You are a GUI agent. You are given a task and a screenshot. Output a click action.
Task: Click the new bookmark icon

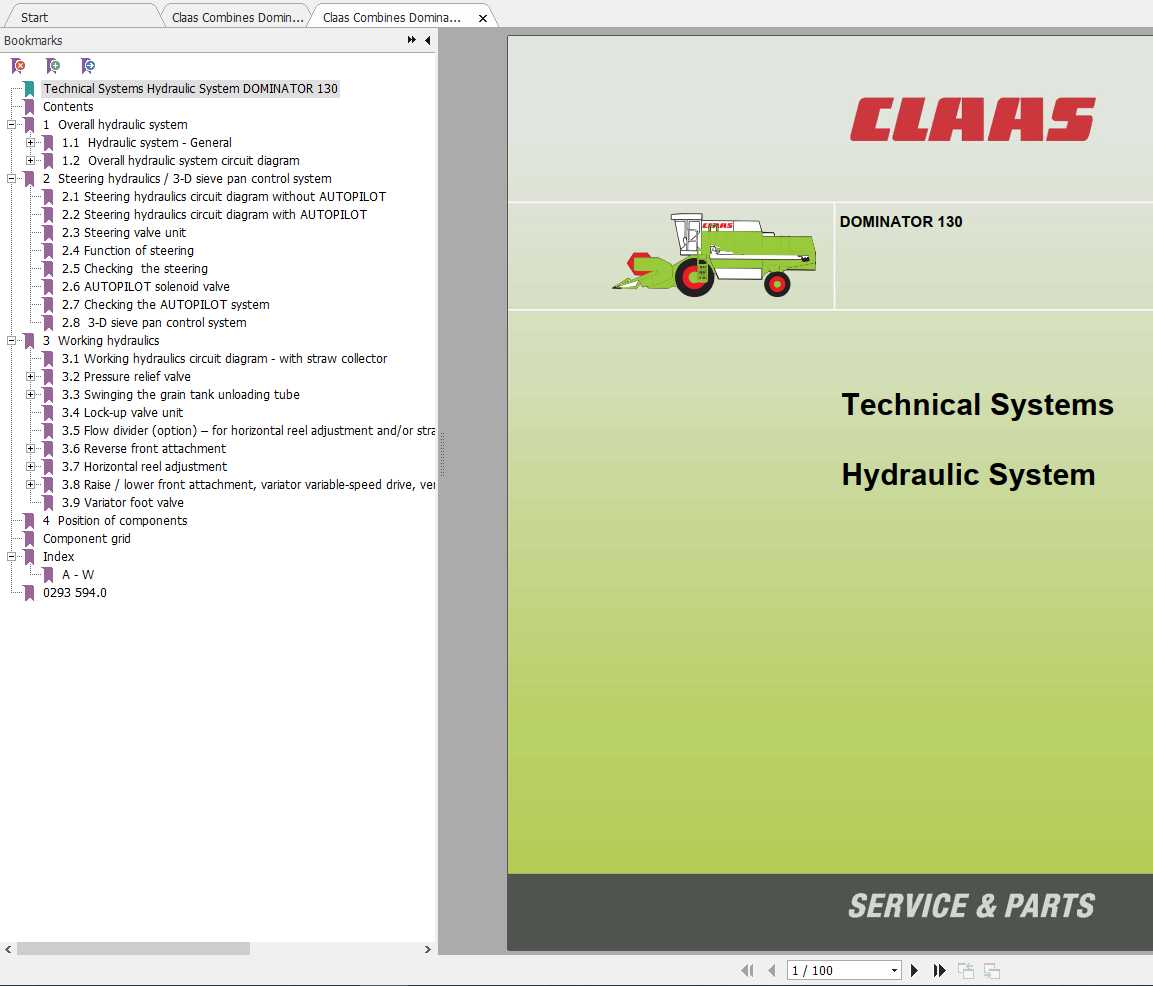(x=53, y=65)
